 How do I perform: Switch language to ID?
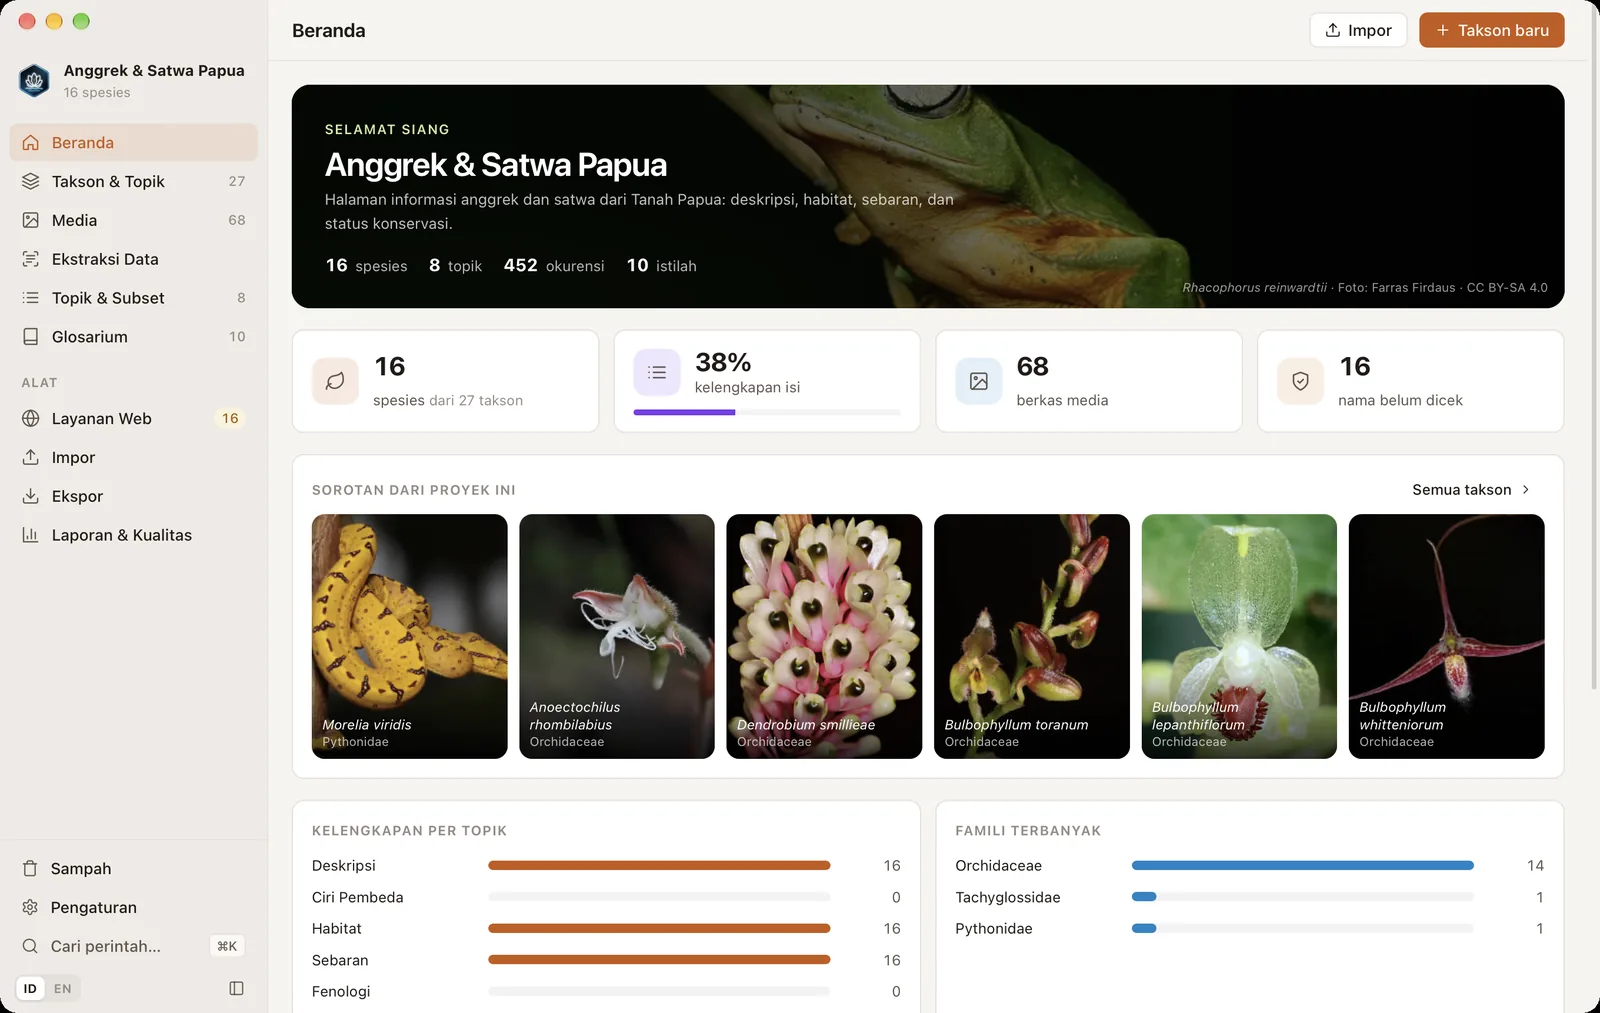click(x=30, y=989)
